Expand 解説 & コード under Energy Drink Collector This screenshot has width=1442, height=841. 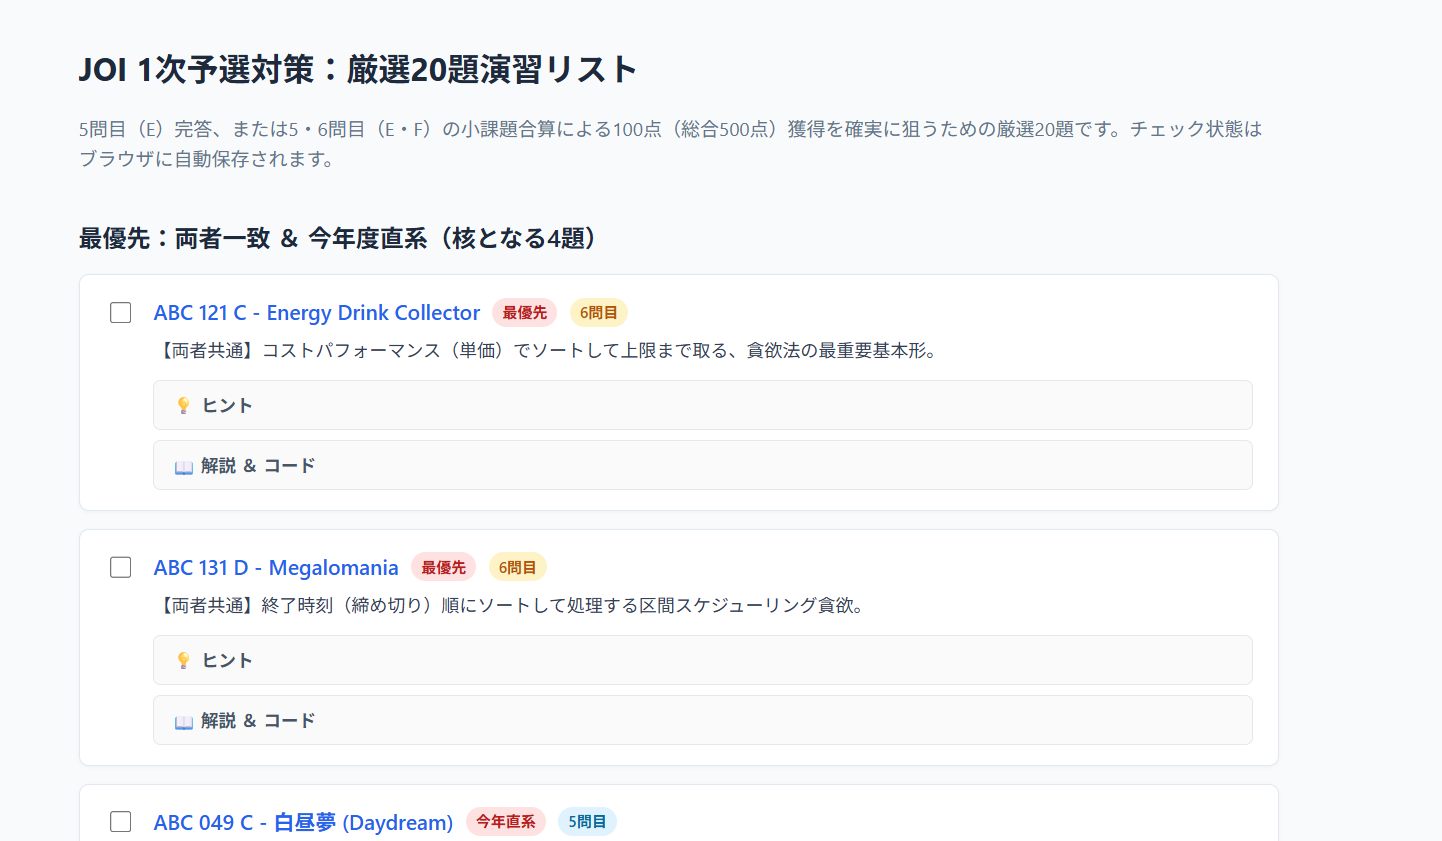[703, 465]
